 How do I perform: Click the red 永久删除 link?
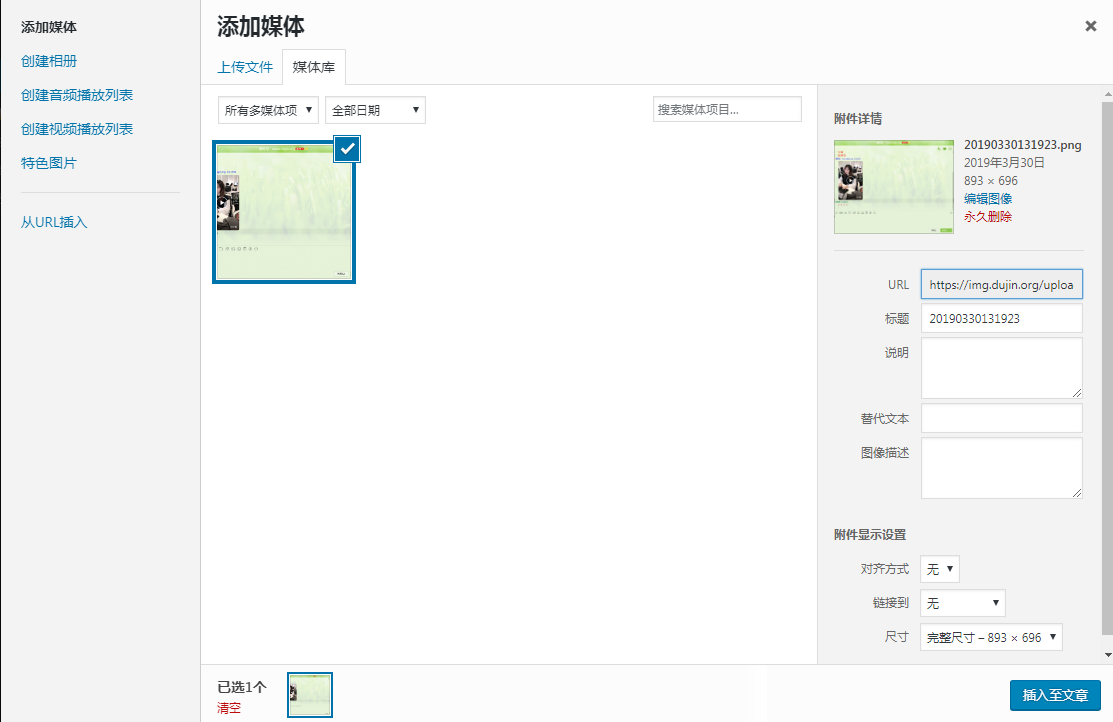[988, 217]
